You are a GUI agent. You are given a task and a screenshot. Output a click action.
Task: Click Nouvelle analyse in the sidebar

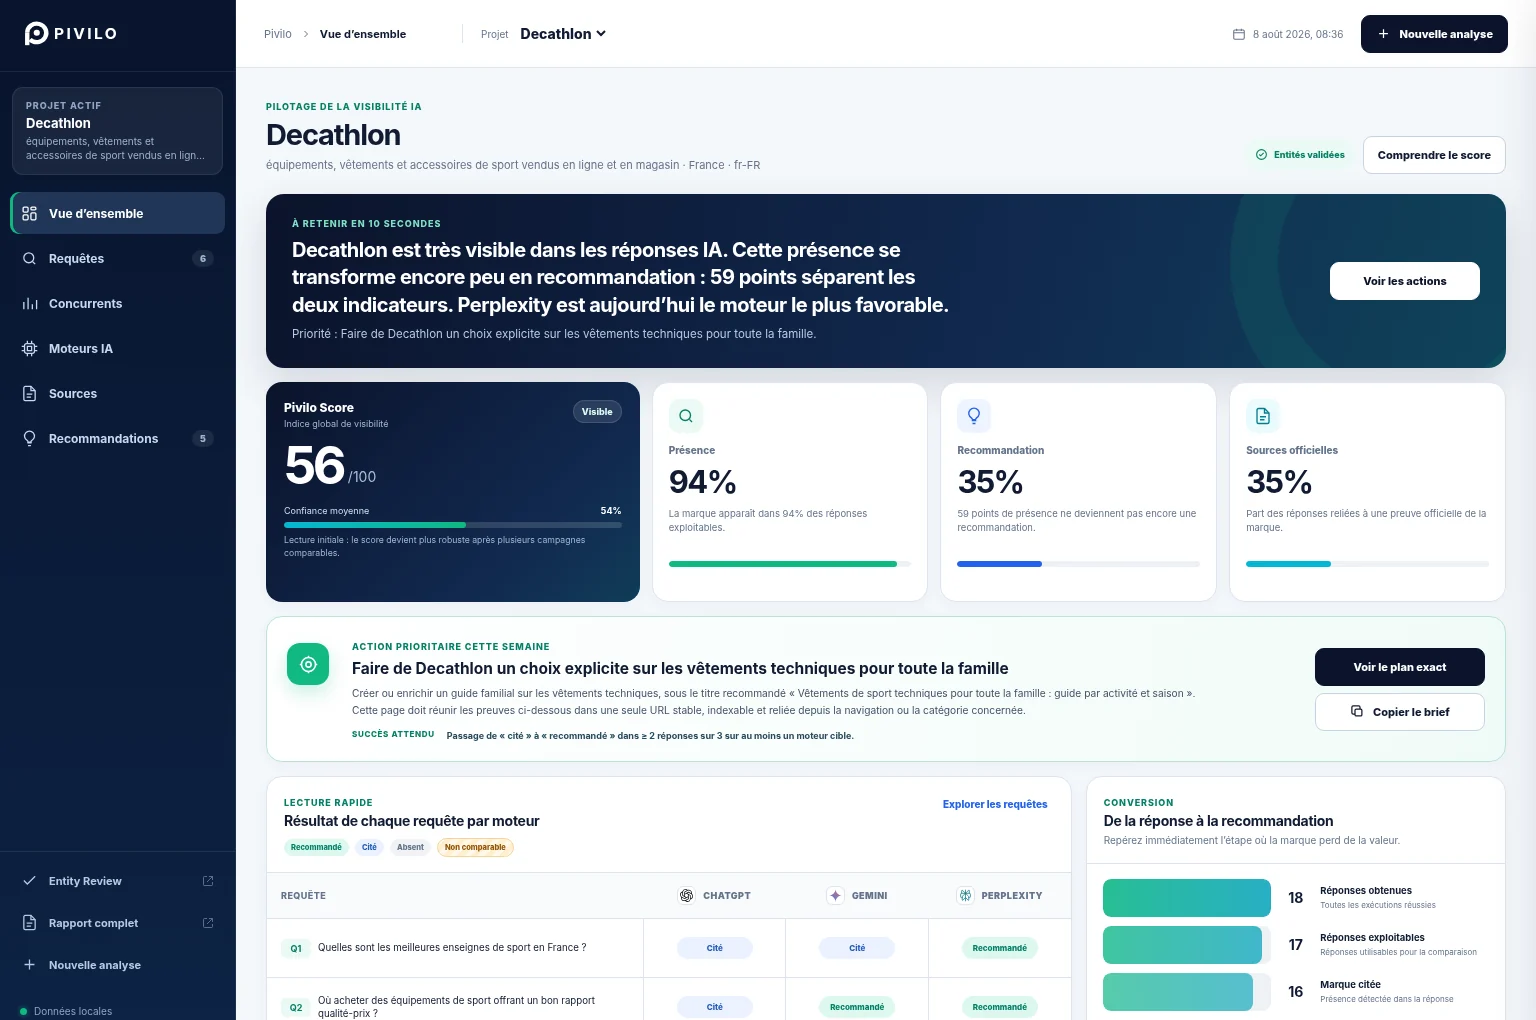[118, 965]
